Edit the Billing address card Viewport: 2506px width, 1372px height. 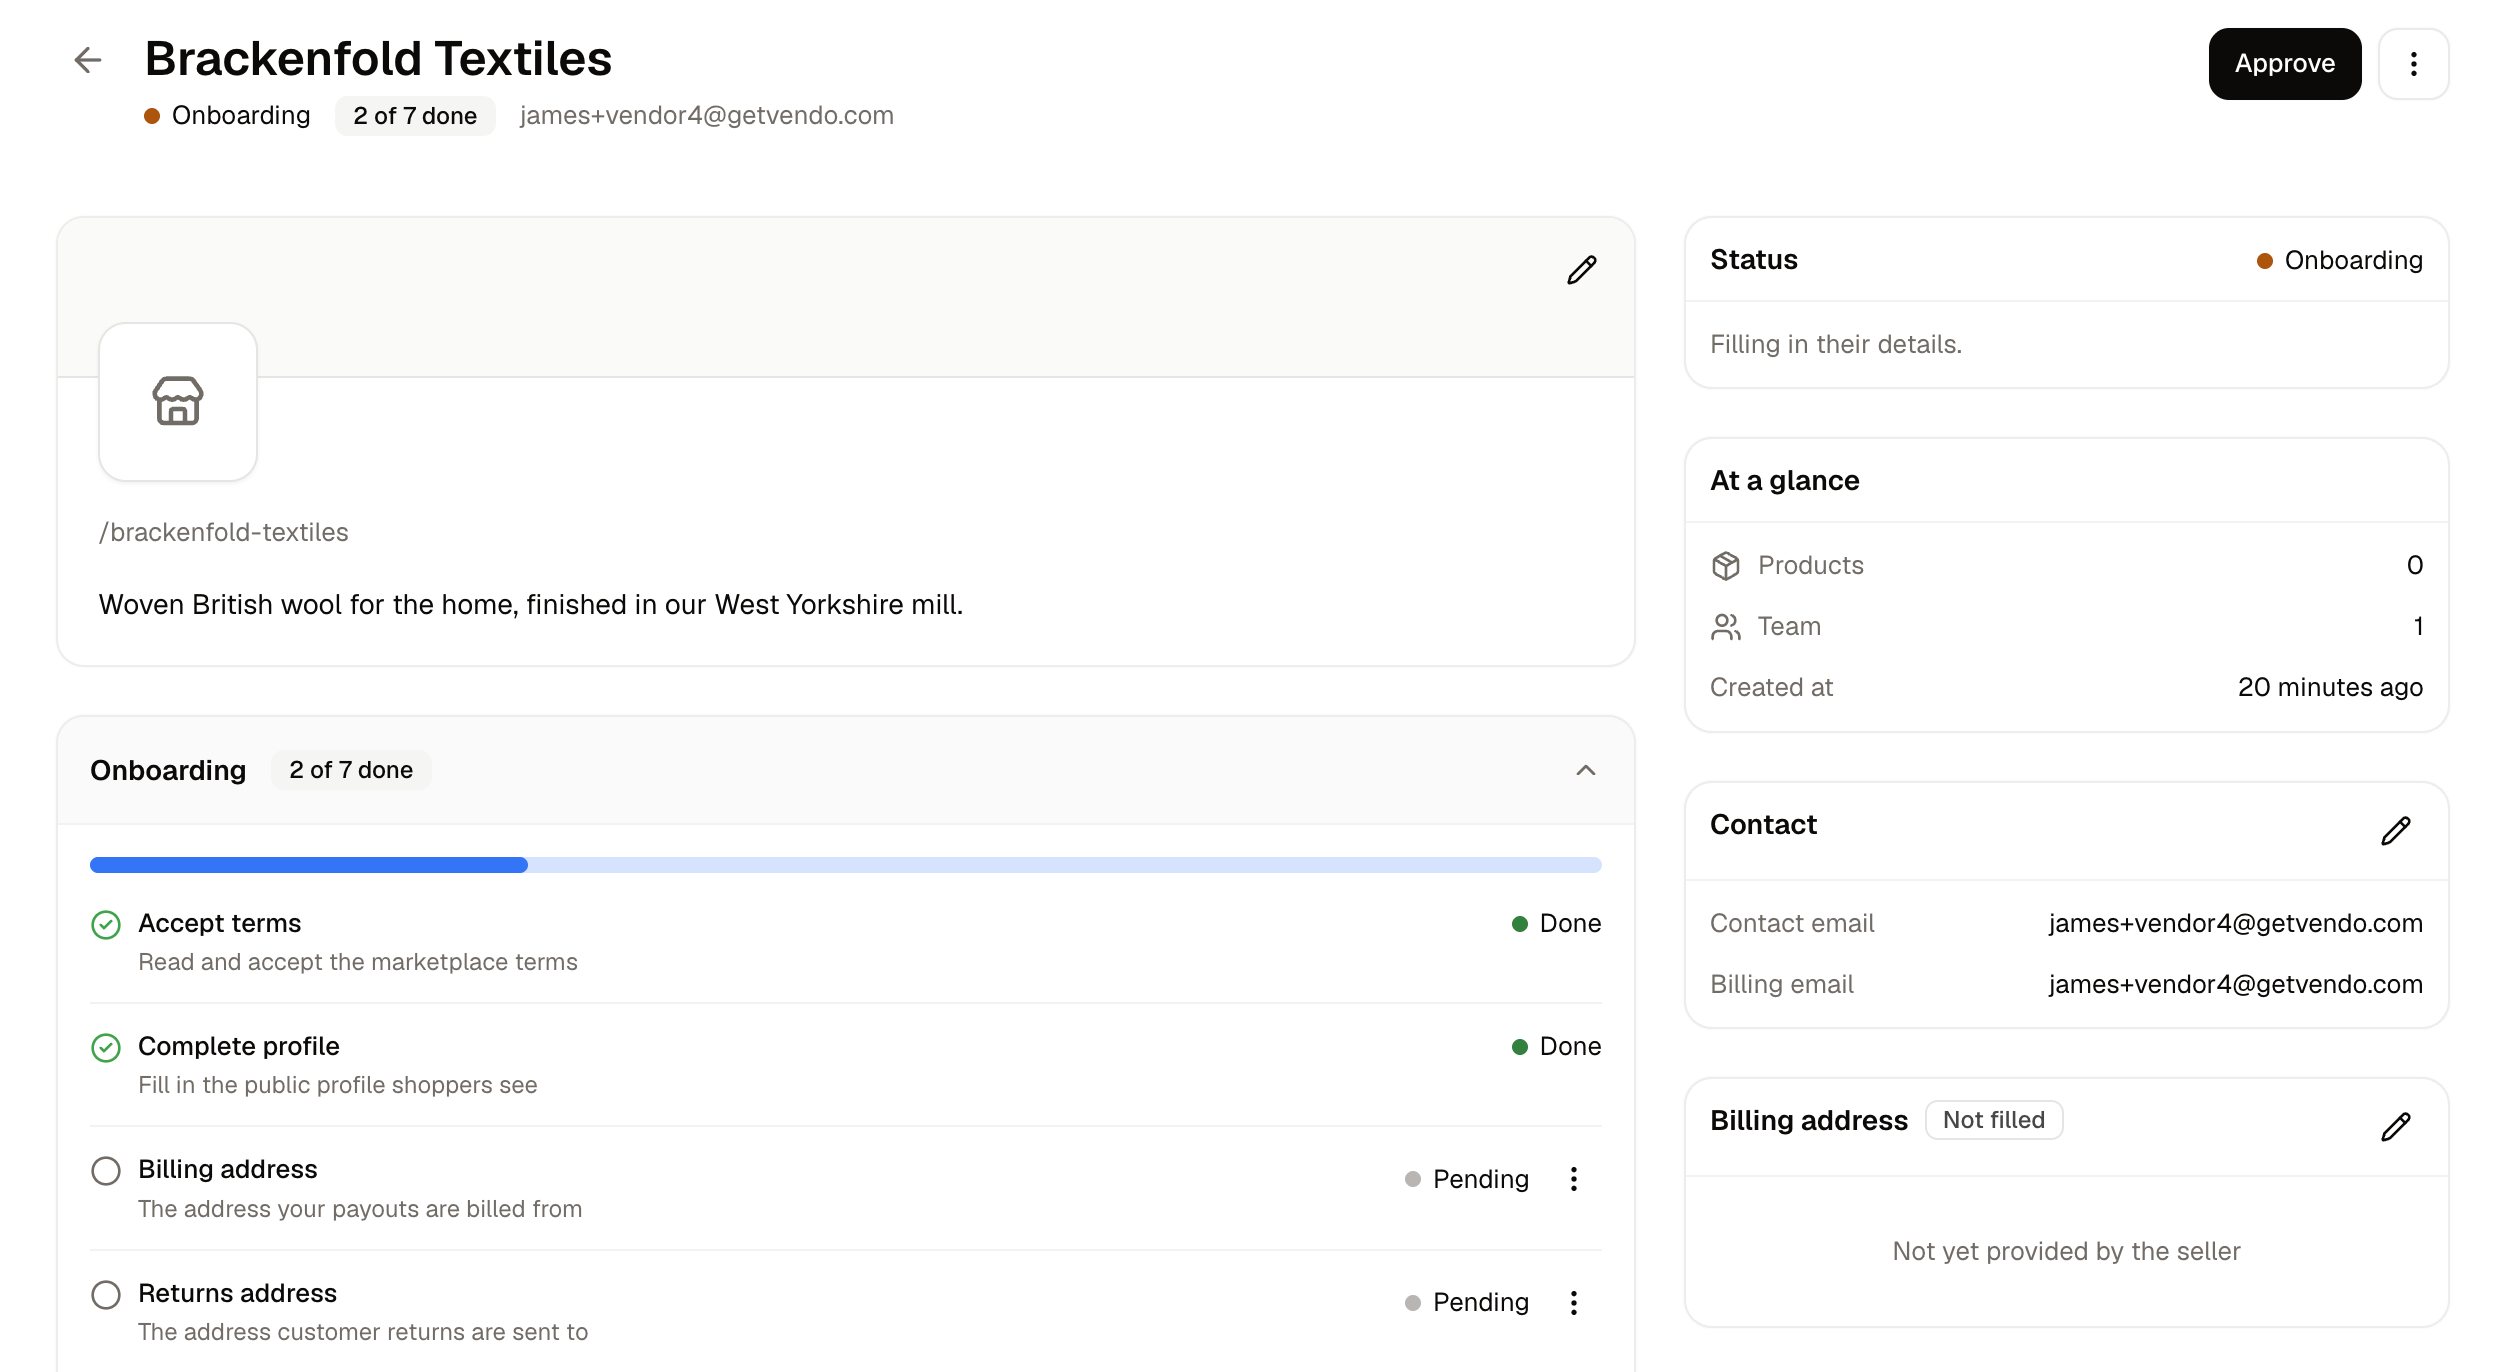pyautogui.click(x=2395, y=1126)
